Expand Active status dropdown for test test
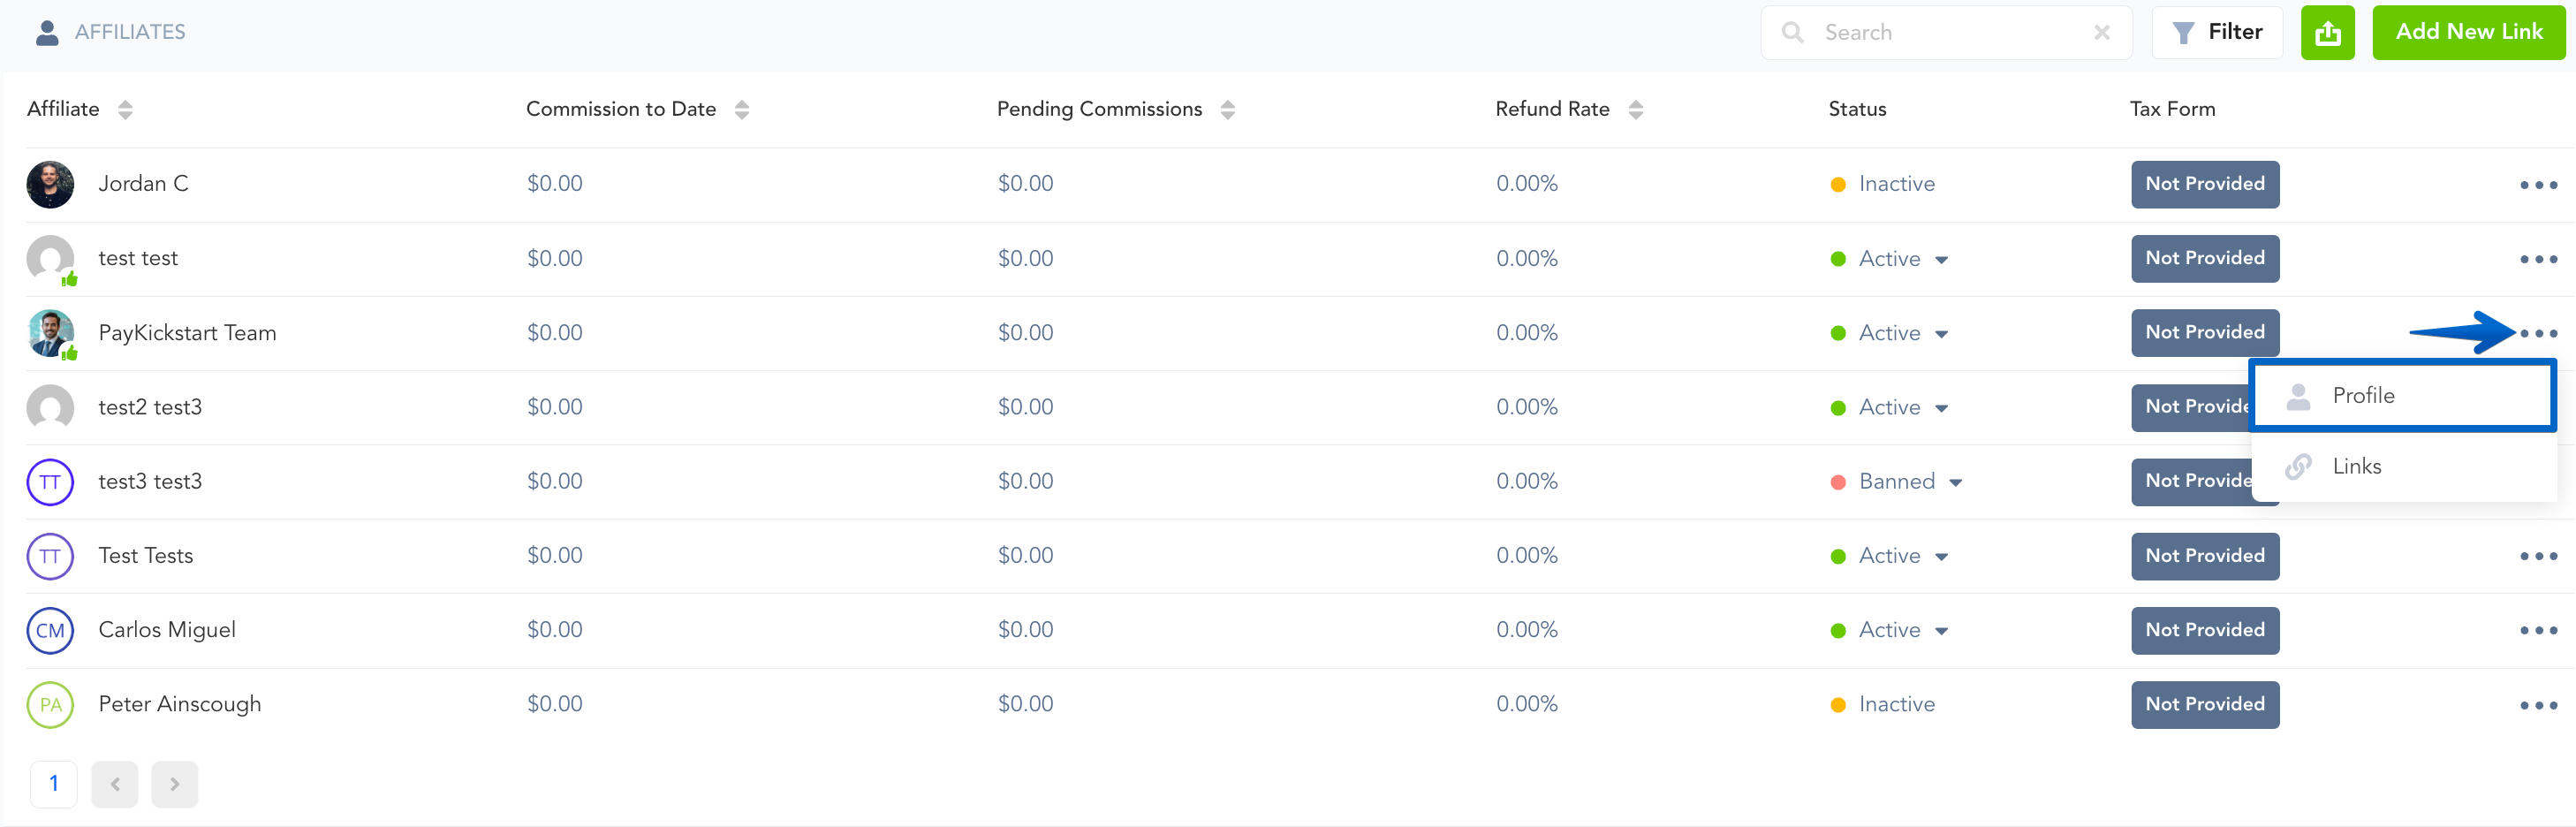Viewport: 2576px width, 827px height. [1940, 260]
